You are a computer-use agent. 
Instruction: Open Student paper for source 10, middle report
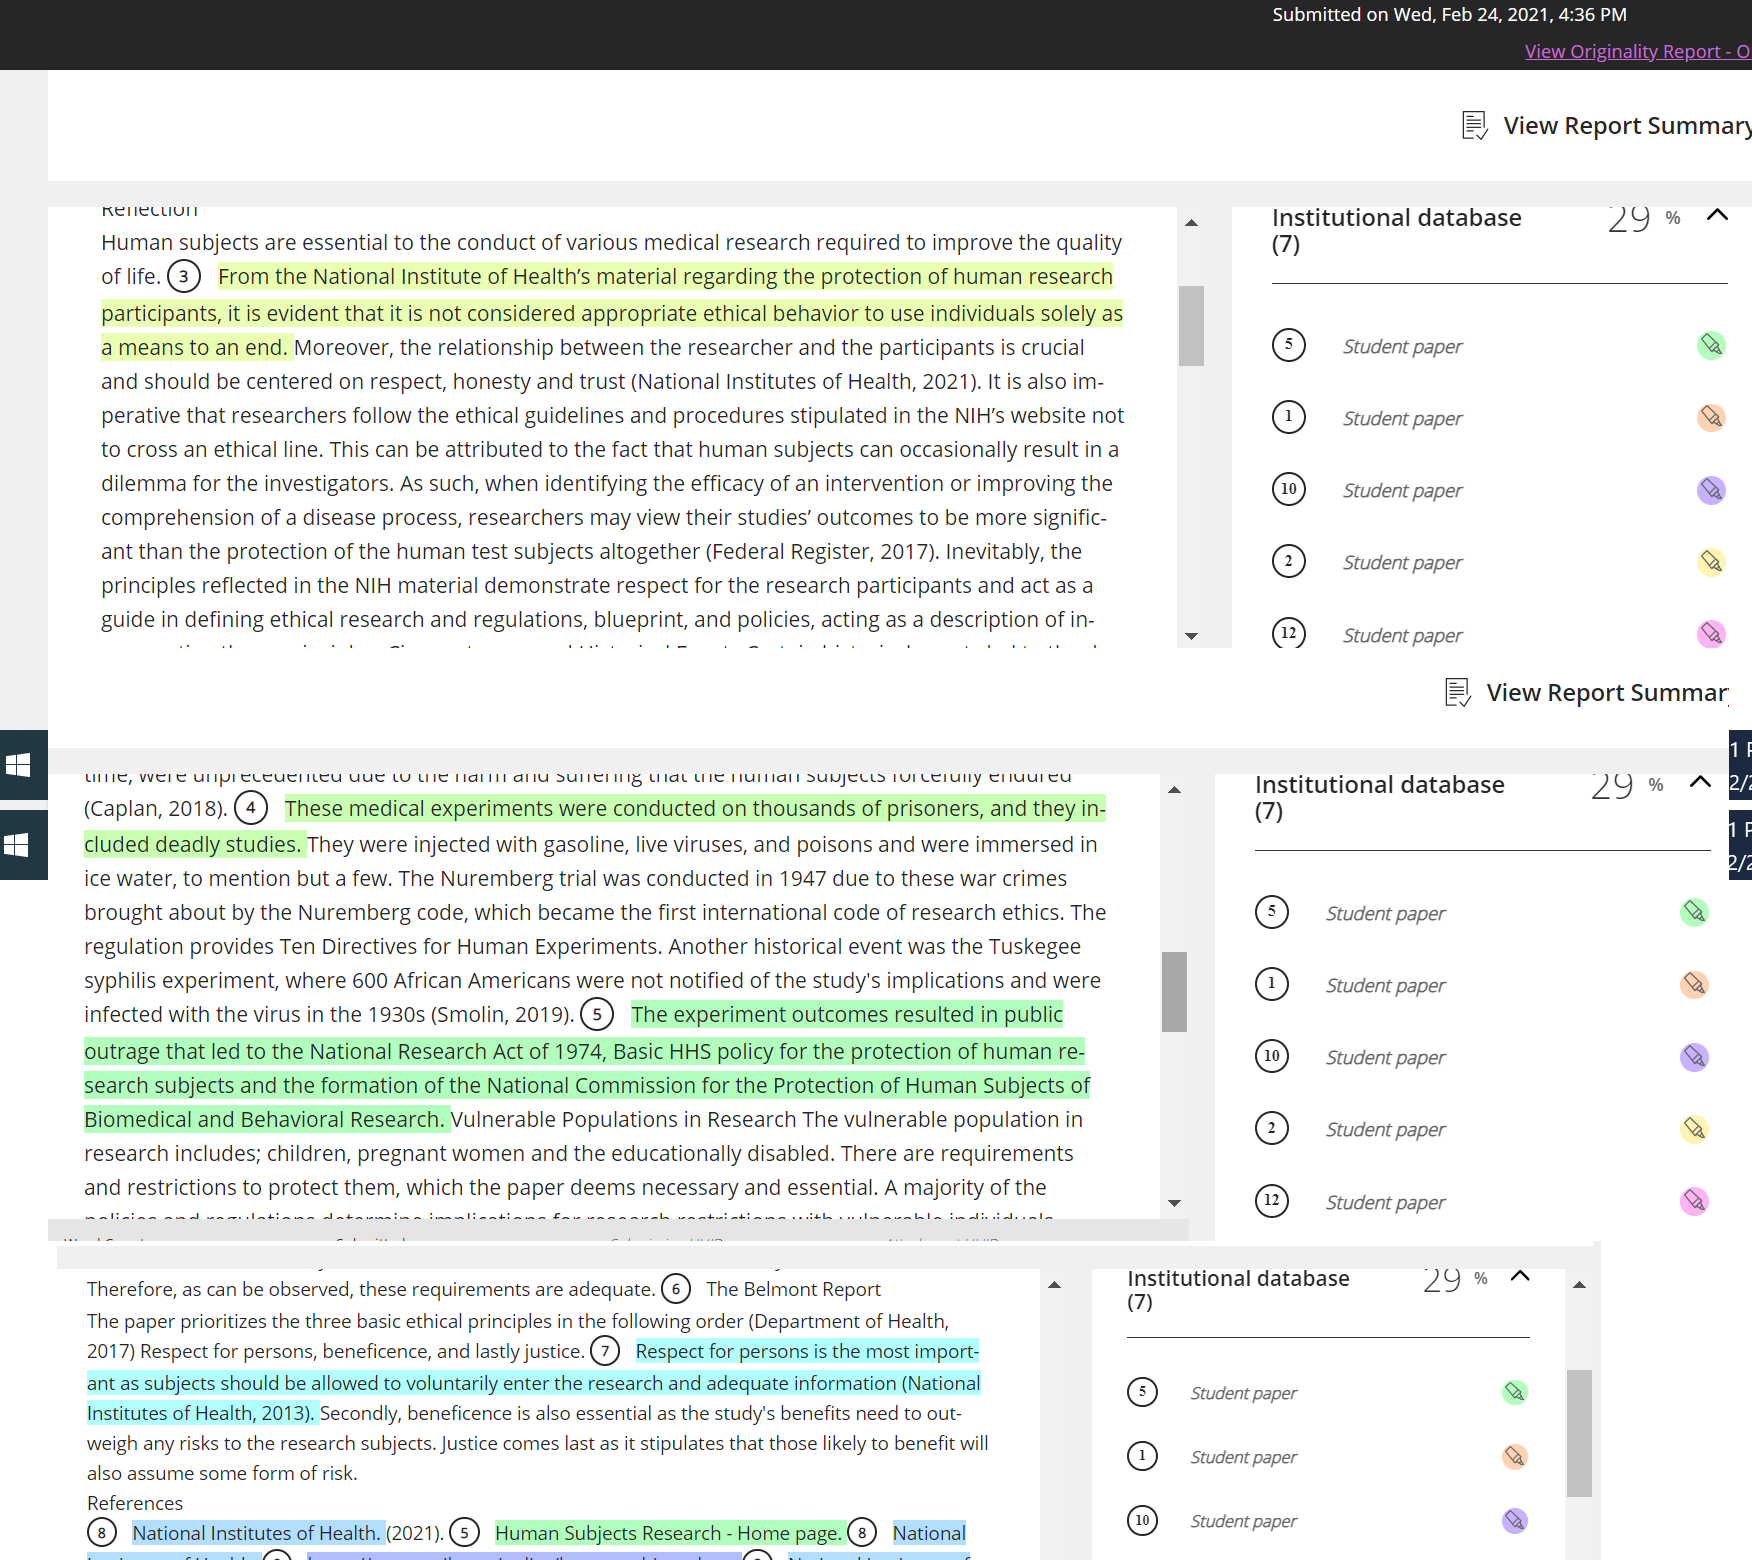(1385, 1058)
